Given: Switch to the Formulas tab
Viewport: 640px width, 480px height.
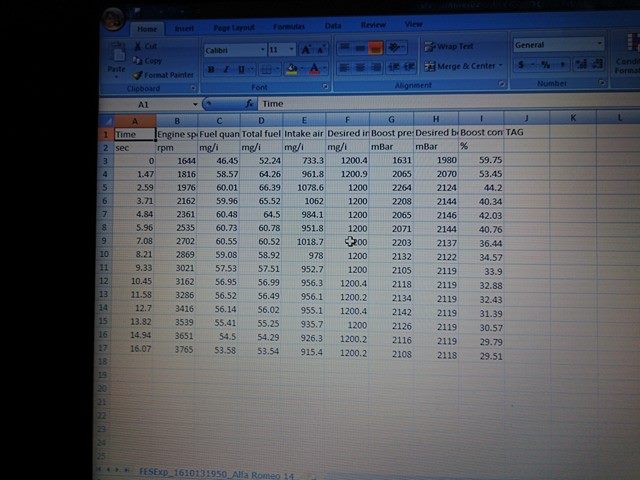Looking at the screenshot, I should coord(289,27).
